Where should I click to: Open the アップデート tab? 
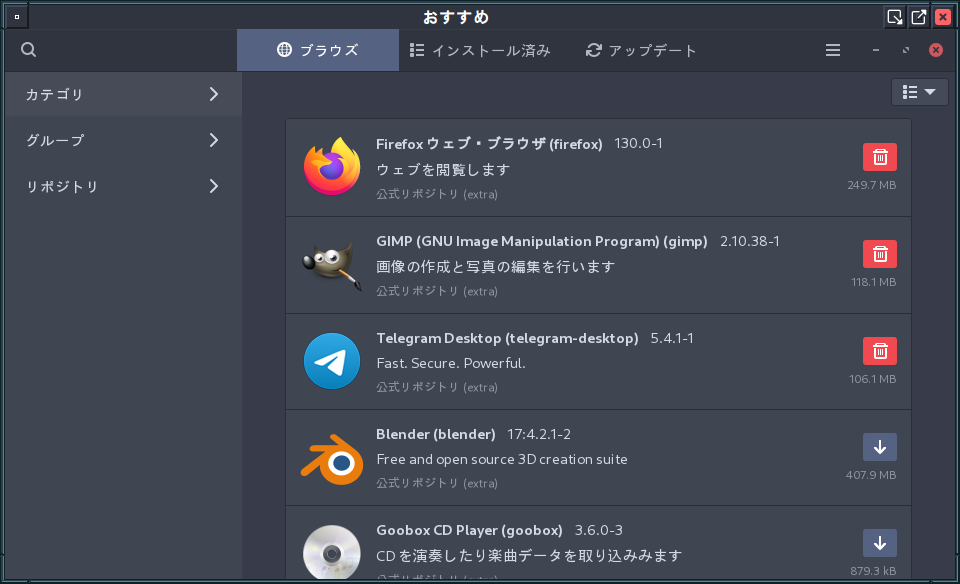pos(641,50)
